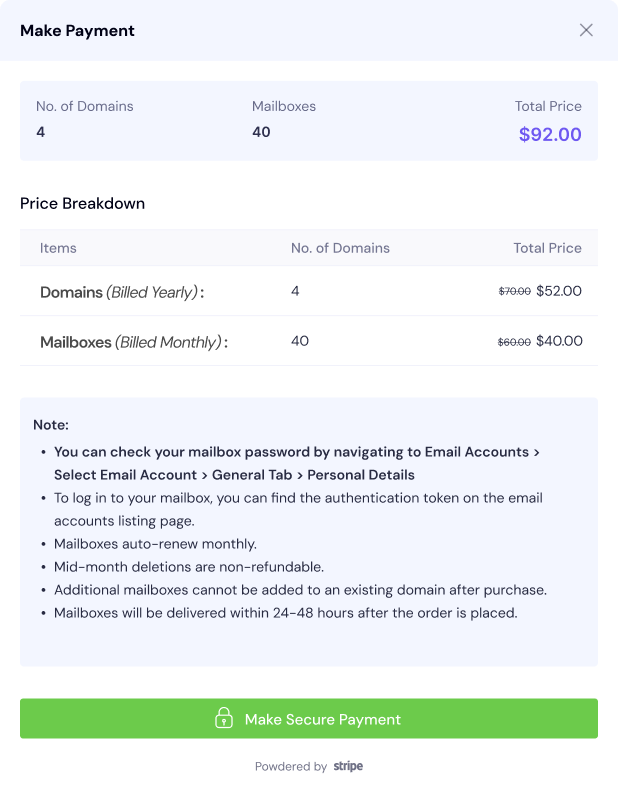Close the Make Payment dialog
Screen dimensions: 618x796
tap(586, 30)
